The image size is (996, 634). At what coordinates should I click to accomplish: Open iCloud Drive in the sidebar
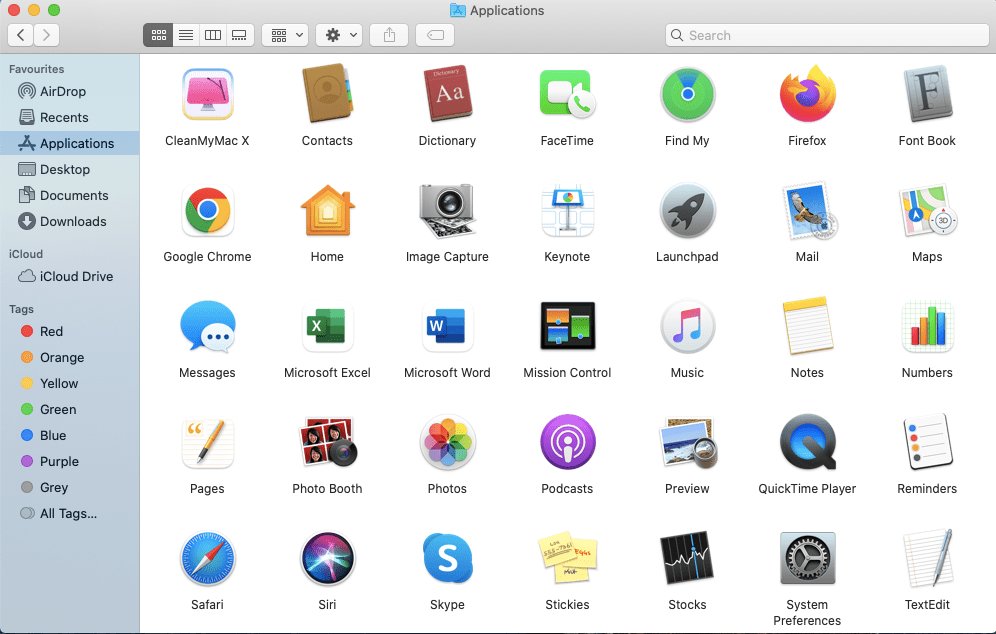(76, 277)
